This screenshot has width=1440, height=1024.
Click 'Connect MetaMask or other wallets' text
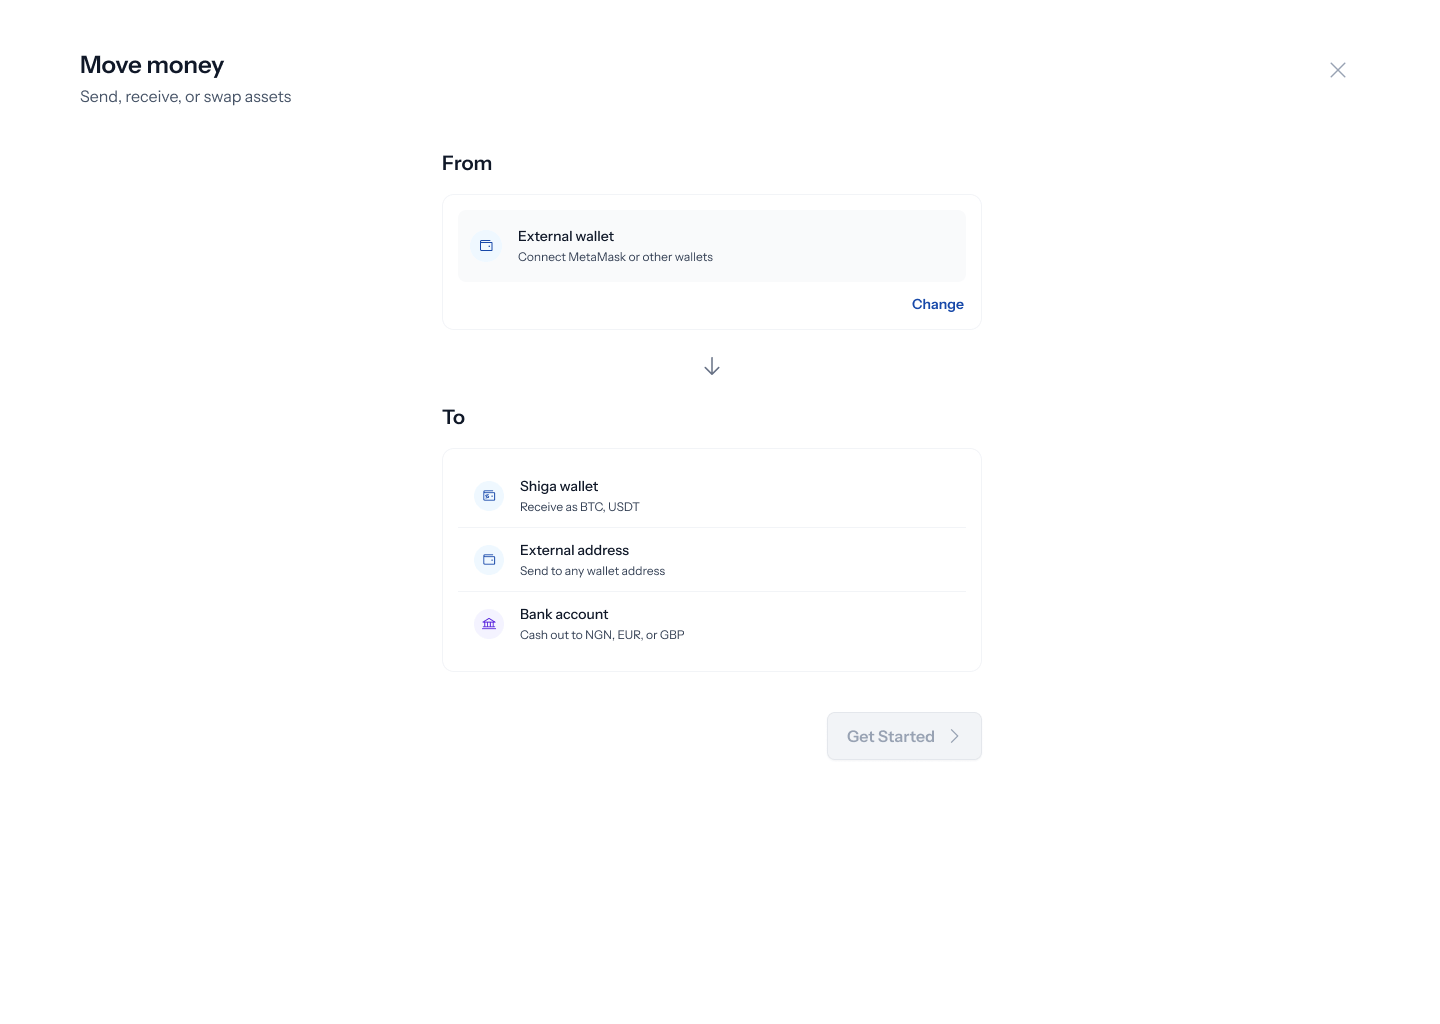click(x=615, y=257)
